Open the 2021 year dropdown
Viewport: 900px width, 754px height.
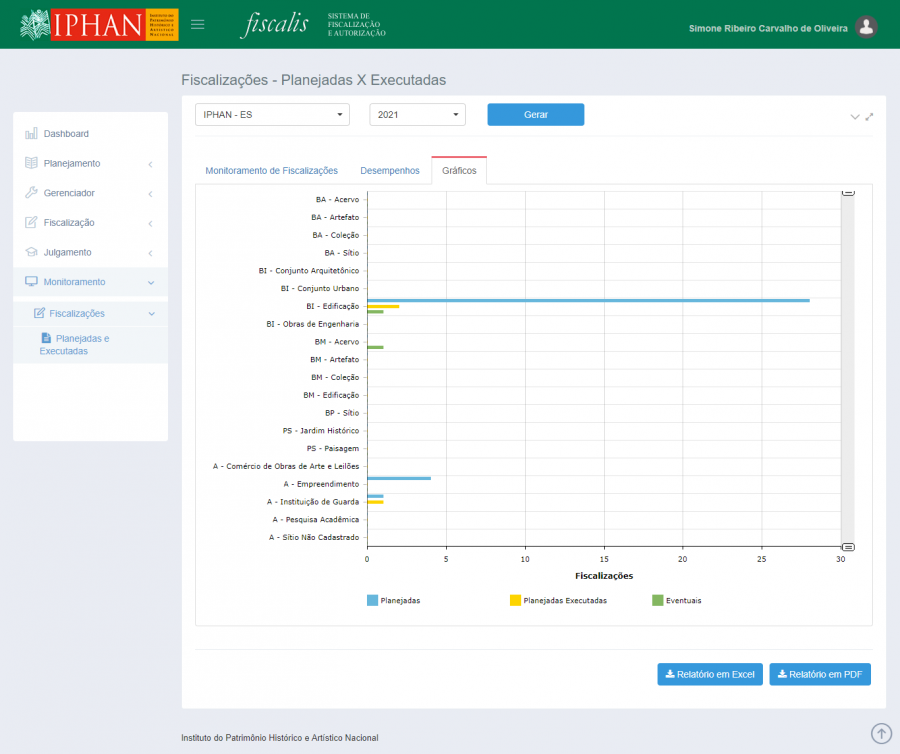point(417,115)
